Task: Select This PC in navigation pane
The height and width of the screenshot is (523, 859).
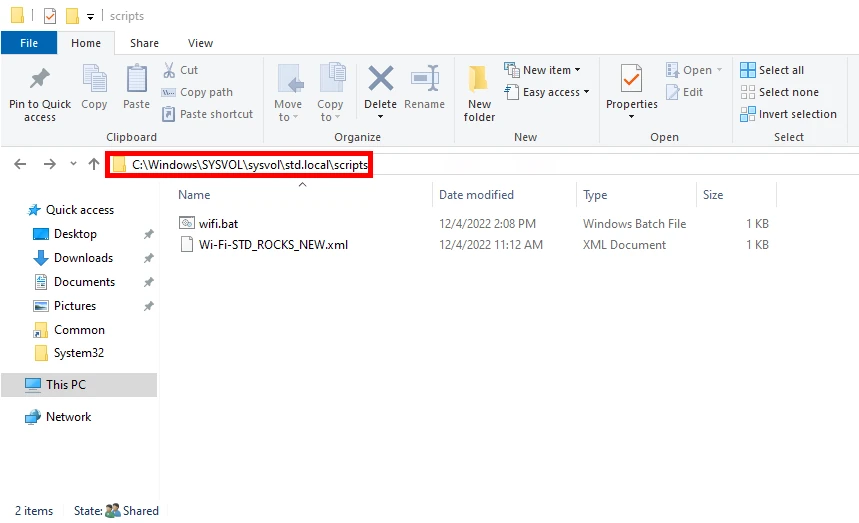Action: point(79,384)
